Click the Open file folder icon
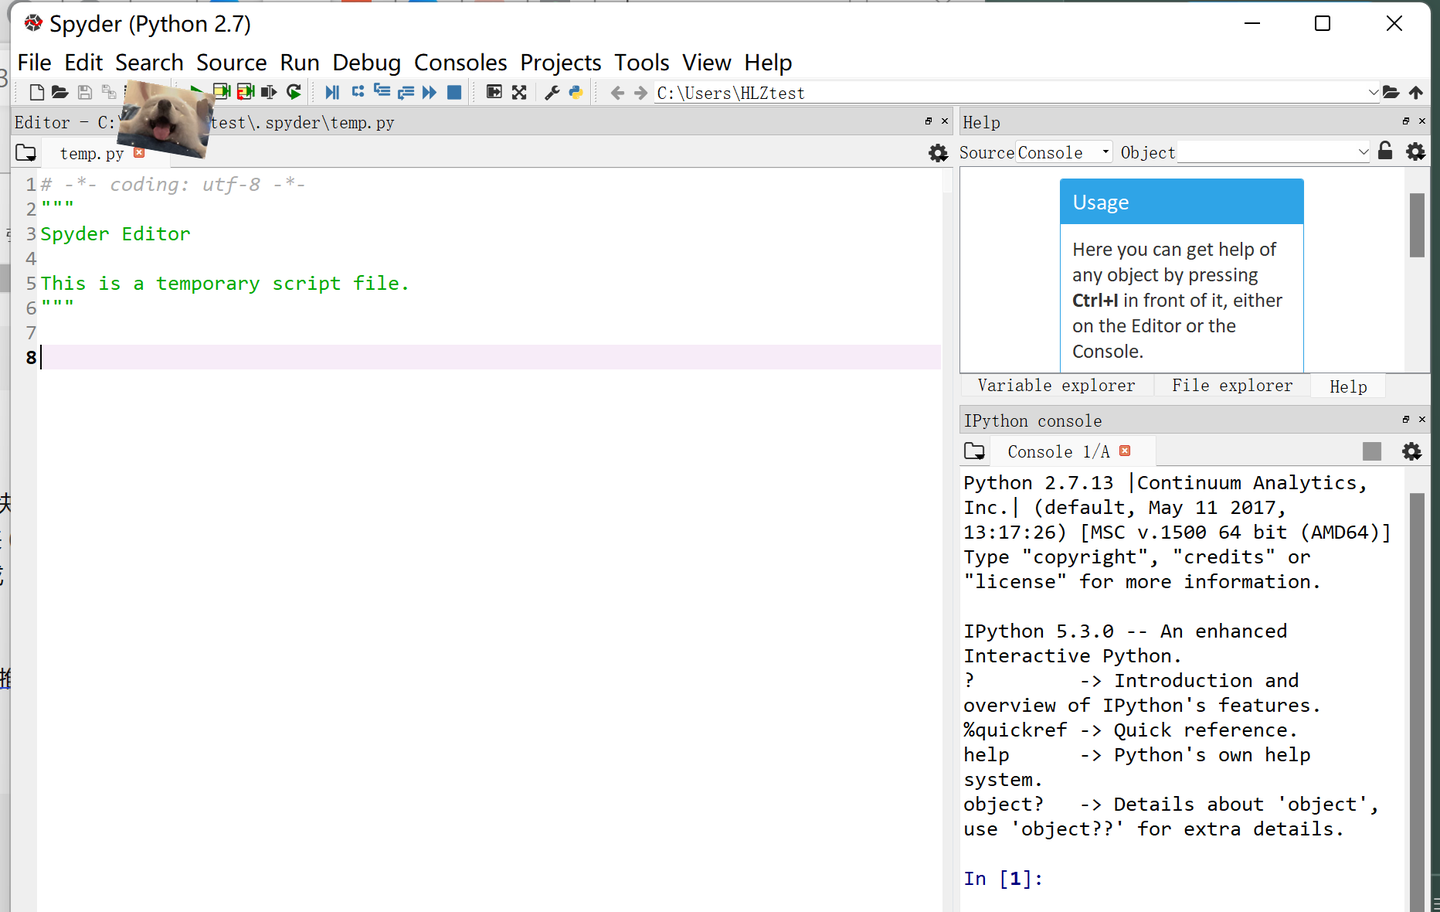This screenshot has height=912, width=1440. pos(60,93)
